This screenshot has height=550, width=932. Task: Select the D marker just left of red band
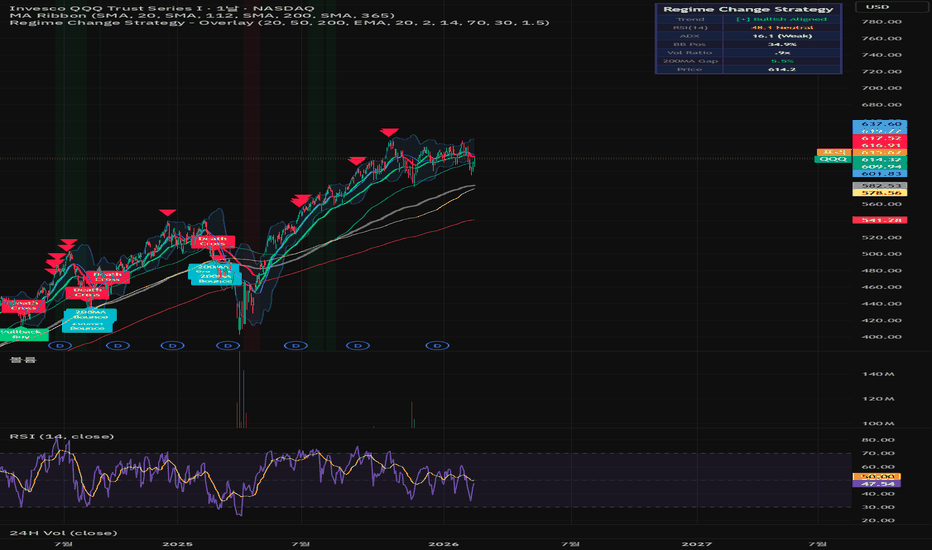coord(228,345)
